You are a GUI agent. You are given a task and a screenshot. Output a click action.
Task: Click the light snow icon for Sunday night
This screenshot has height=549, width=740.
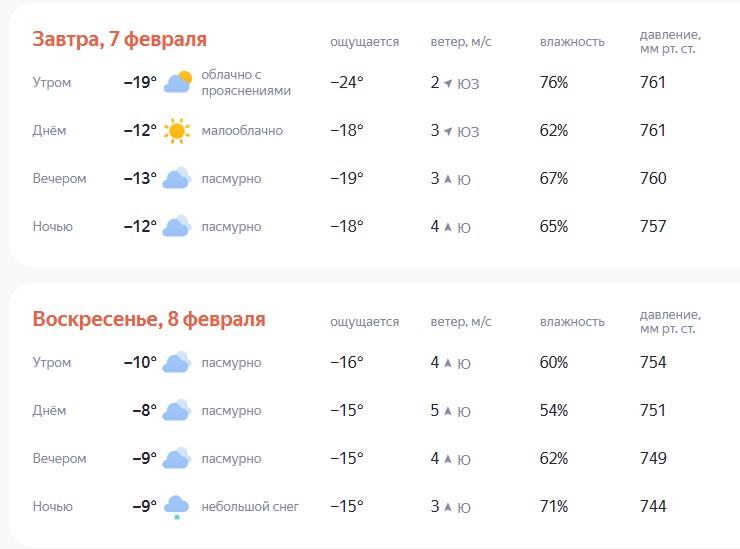point(177,507)
